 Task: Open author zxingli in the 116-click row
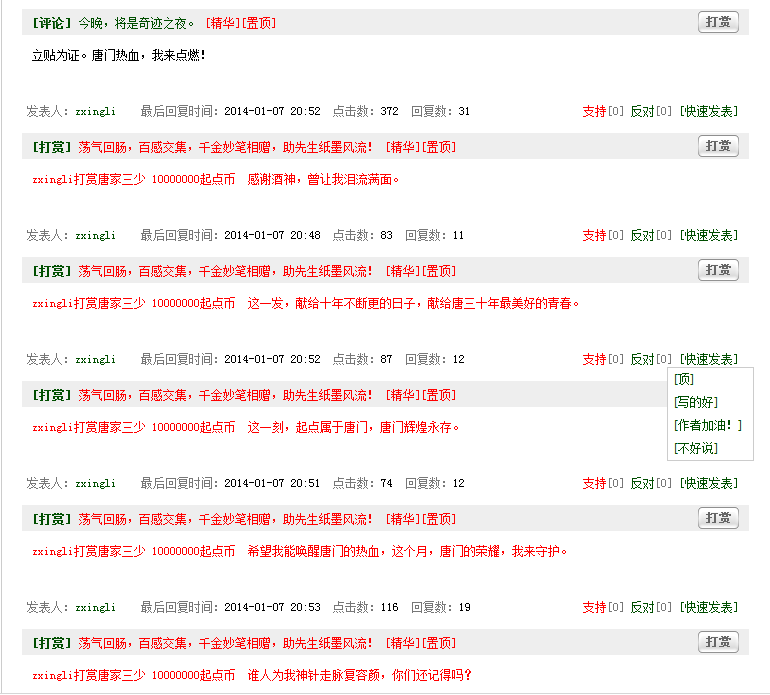(95, 608)
